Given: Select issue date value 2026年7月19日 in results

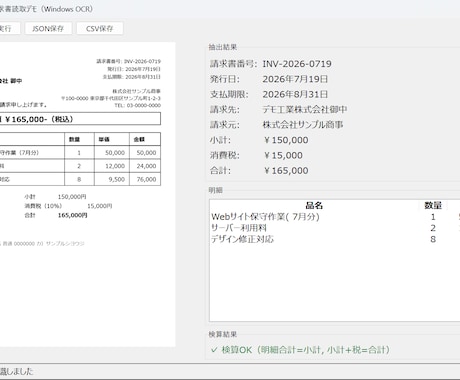Looking at the screenshot, I should (295, 79).
